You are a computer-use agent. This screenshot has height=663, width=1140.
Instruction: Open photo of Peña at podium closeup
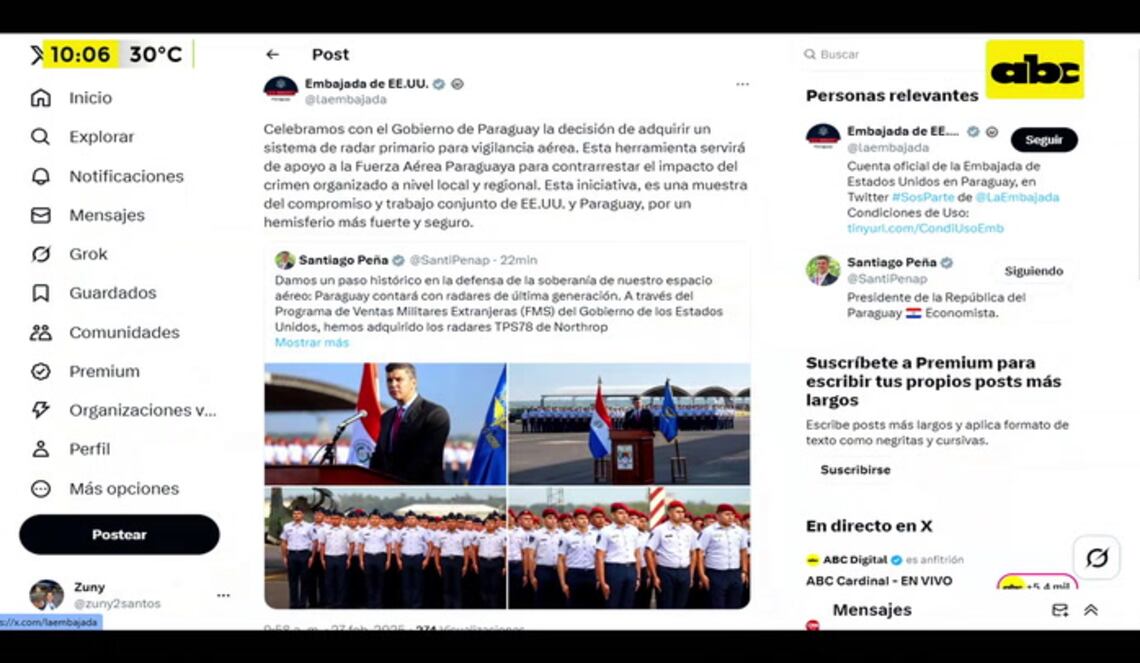click(x=385, y=424)
